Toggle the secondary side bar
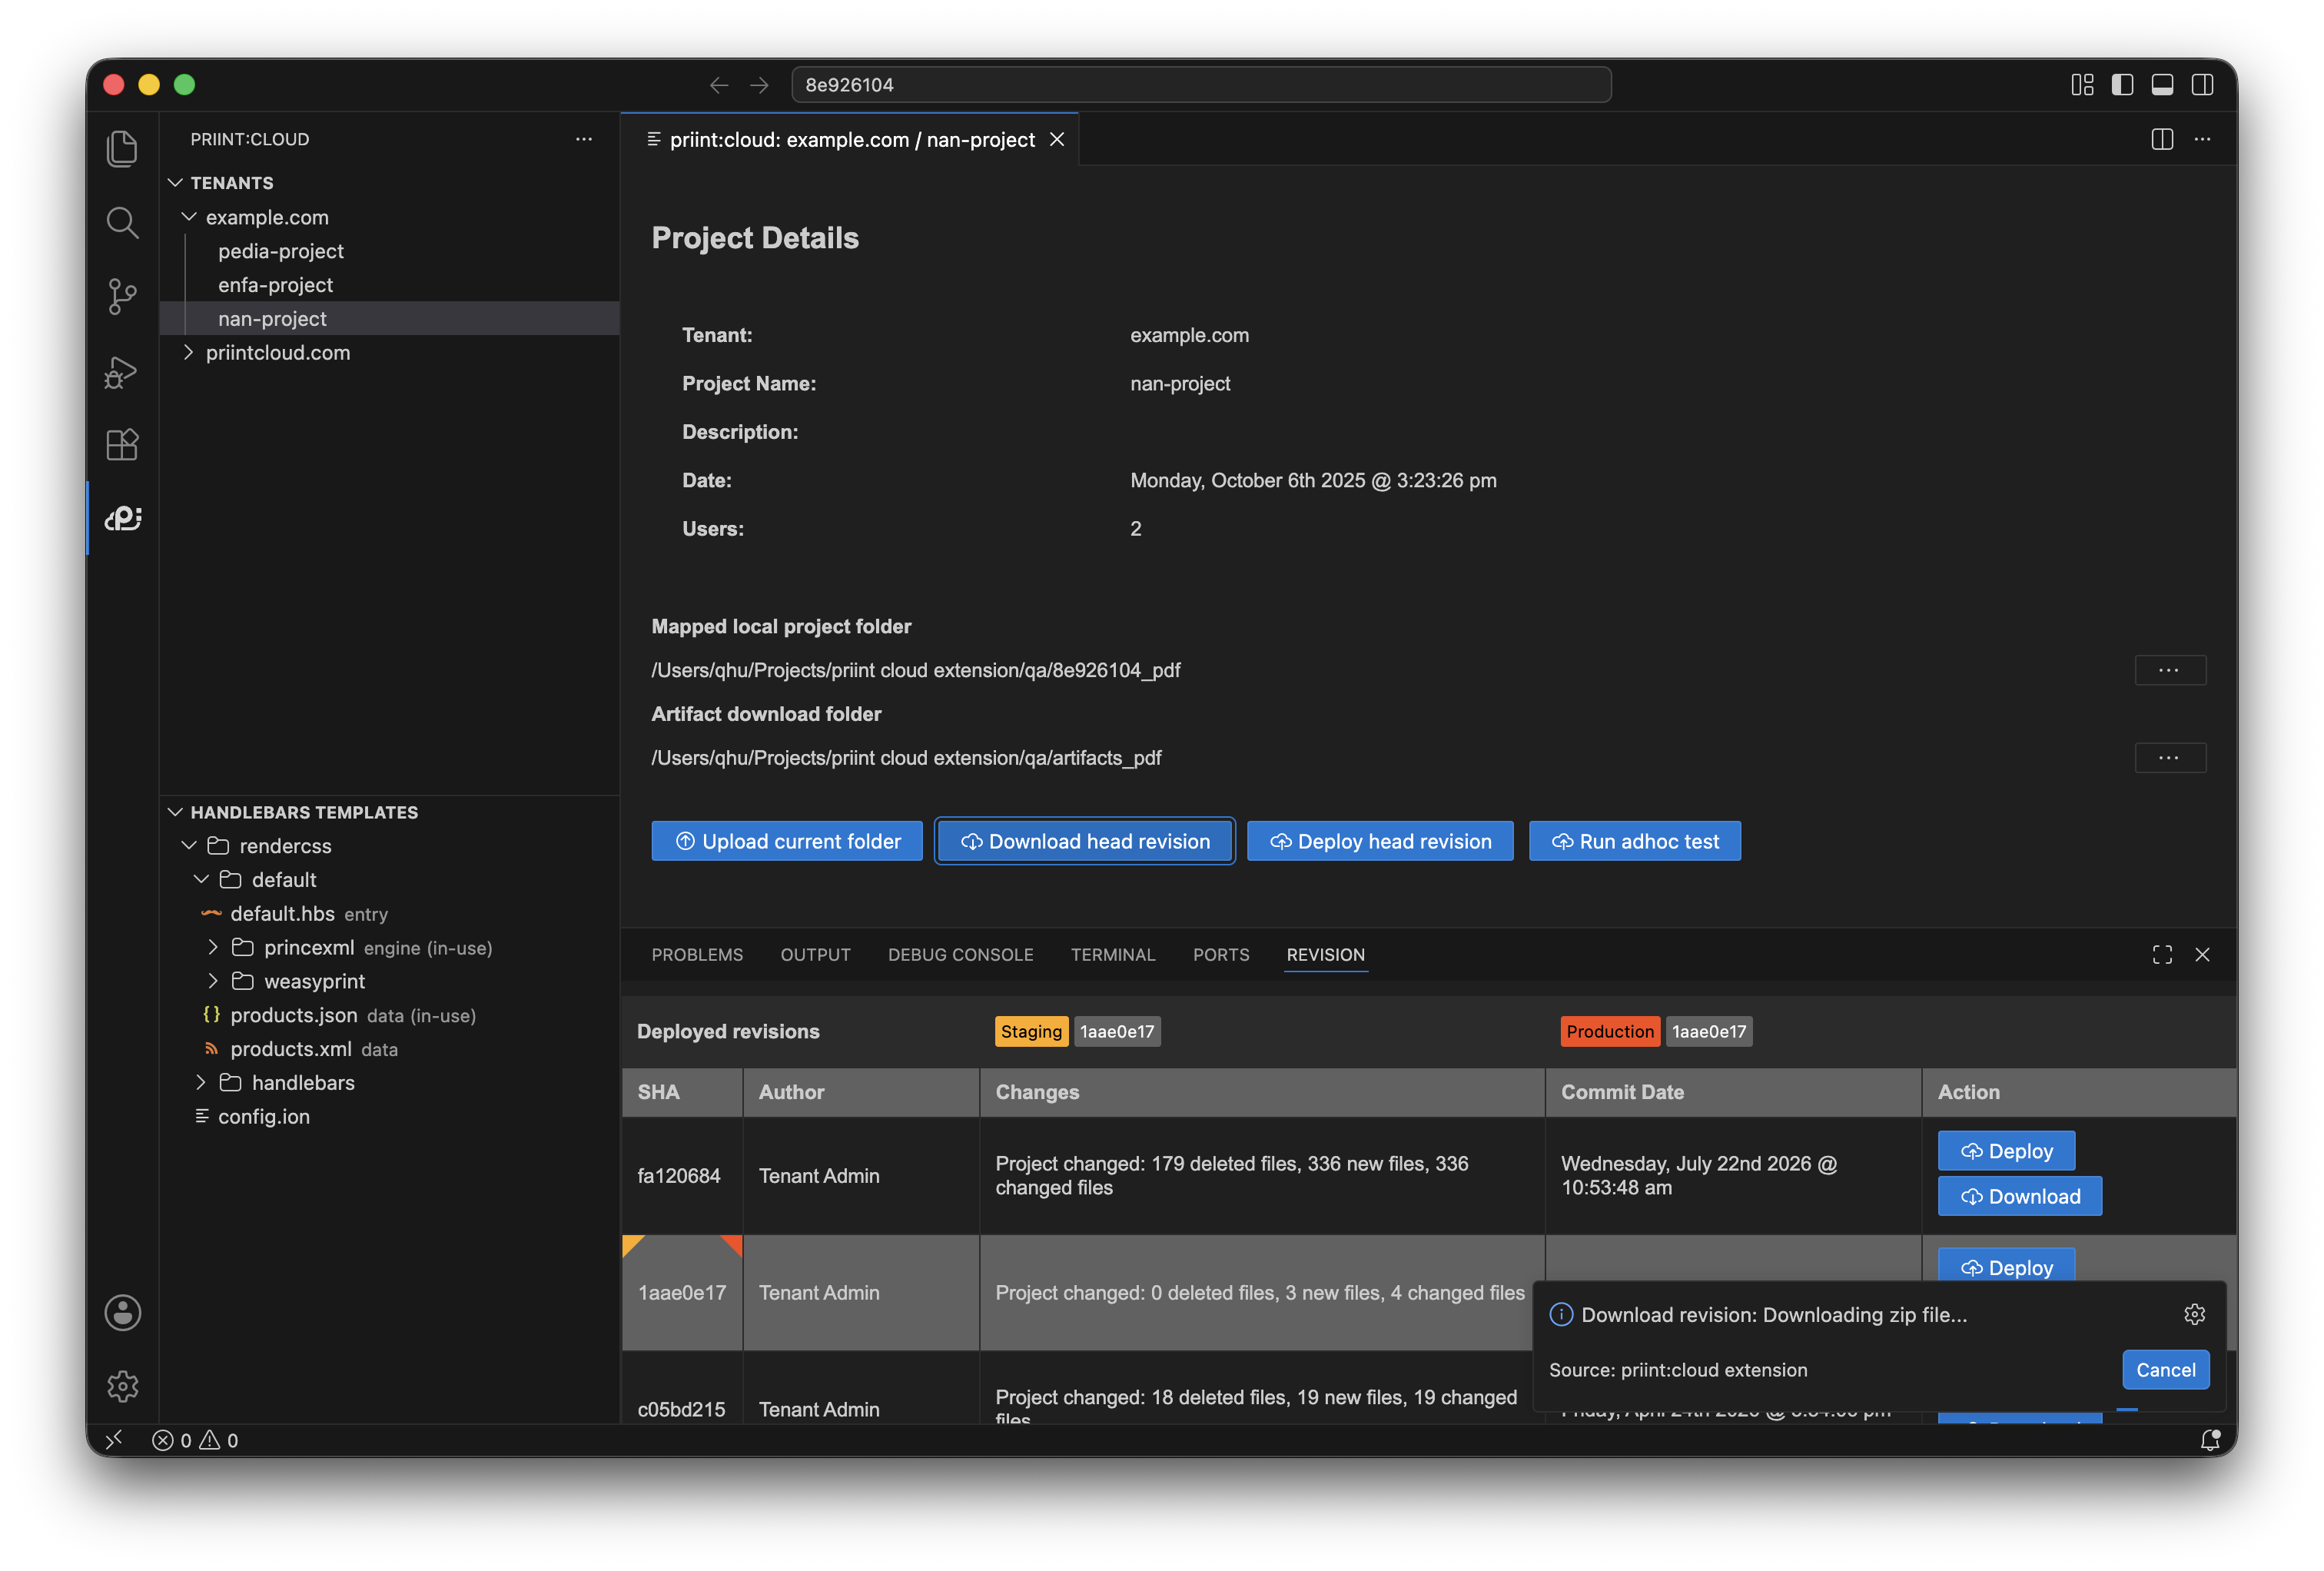 tap(2202, 85)
